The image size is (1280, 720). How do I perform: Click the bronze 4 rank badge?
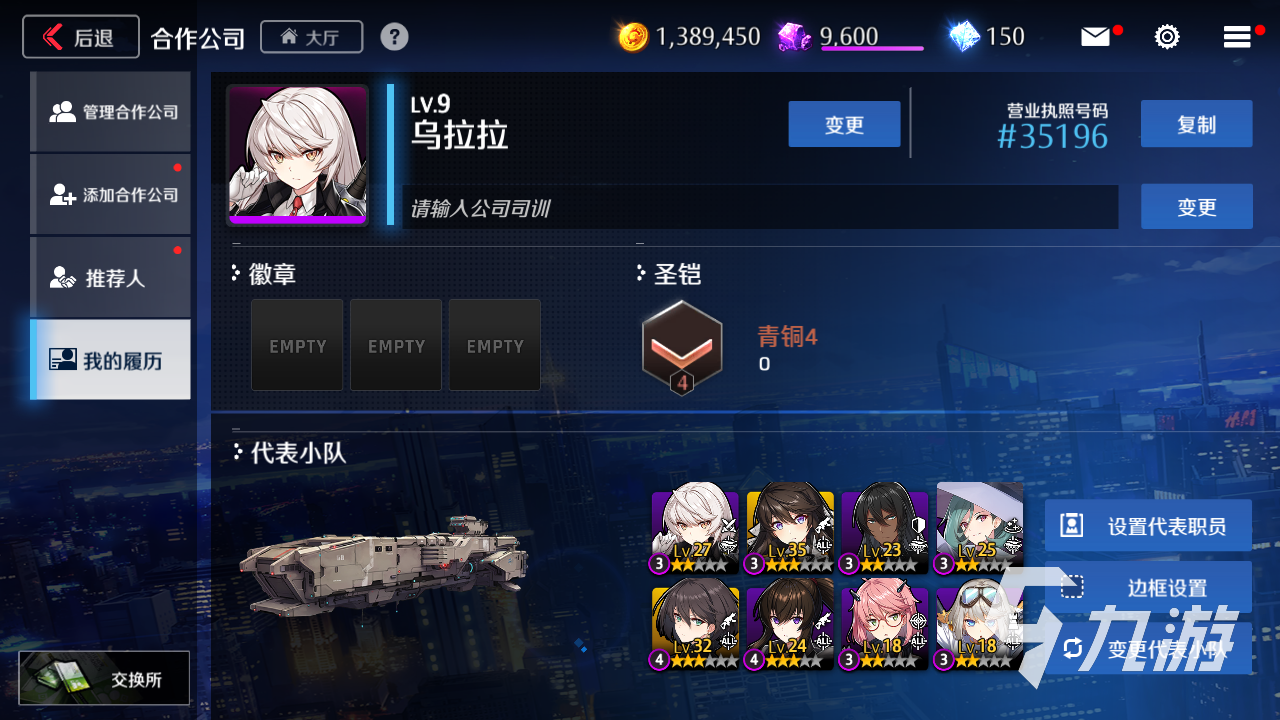682,347
